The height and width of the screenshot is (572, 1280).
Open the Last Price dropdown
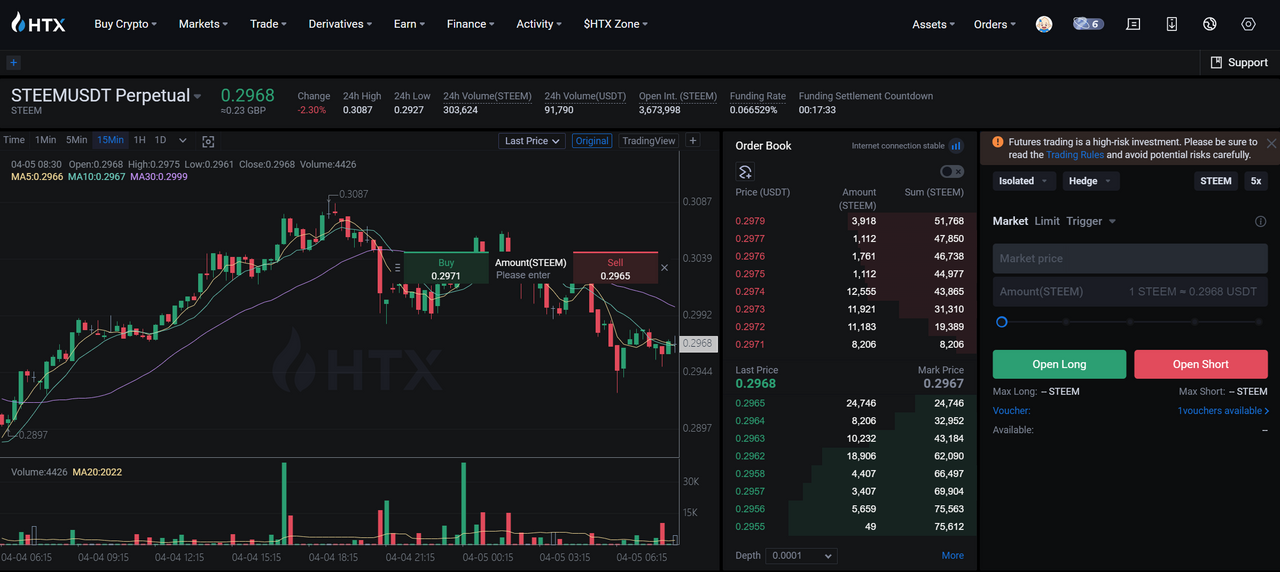point(532,141)
